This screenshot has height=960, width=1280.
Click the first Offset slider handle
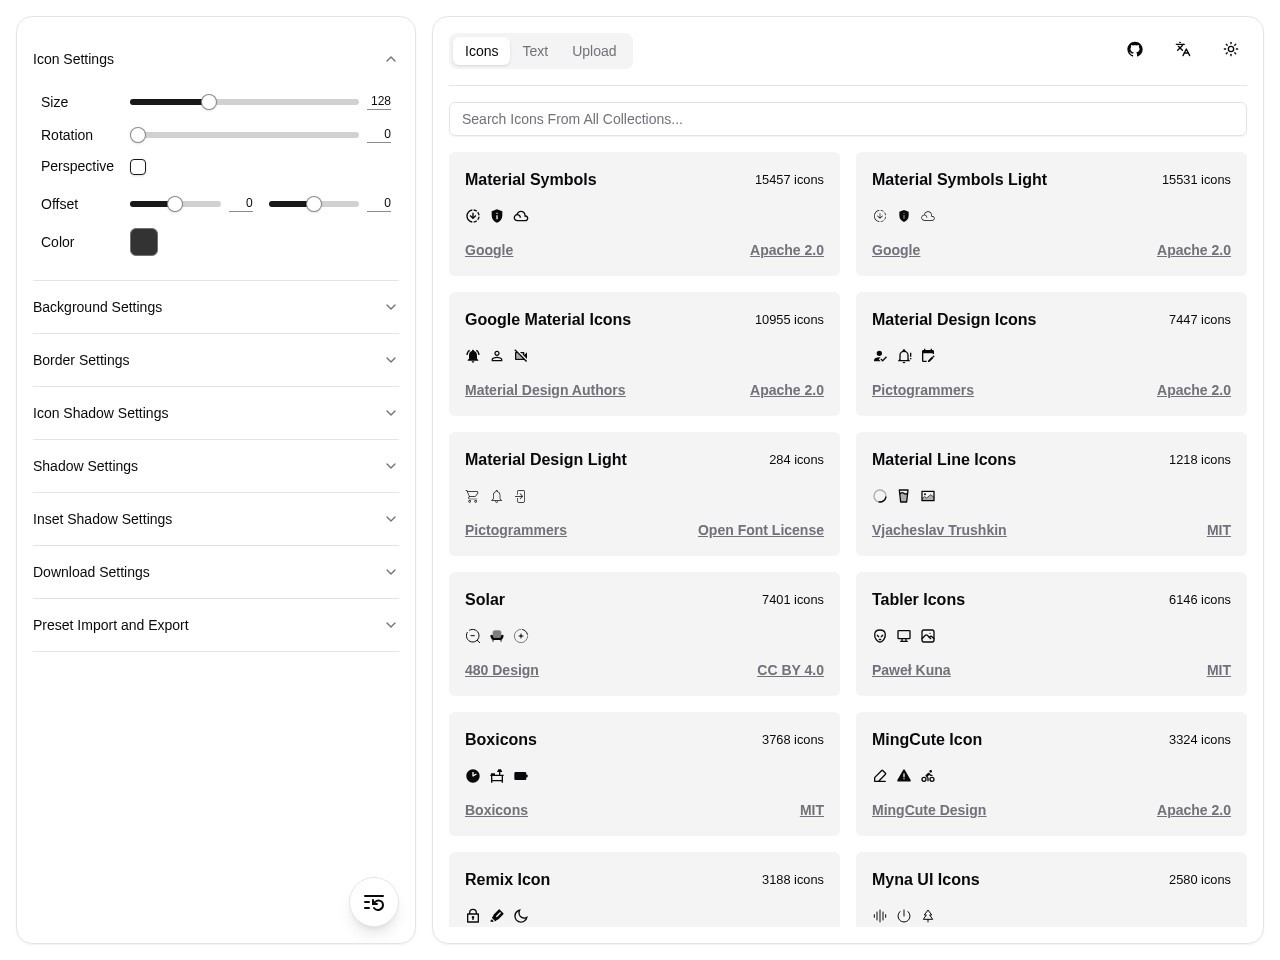point(175,204)
